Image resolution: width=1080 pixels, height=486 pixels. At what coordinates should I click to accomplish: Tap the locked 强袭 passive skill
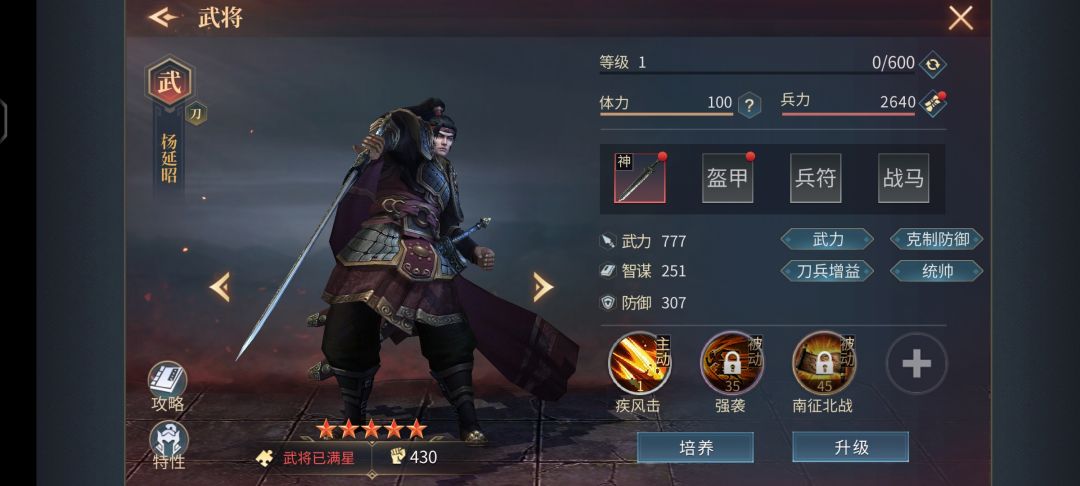(731, 363)
